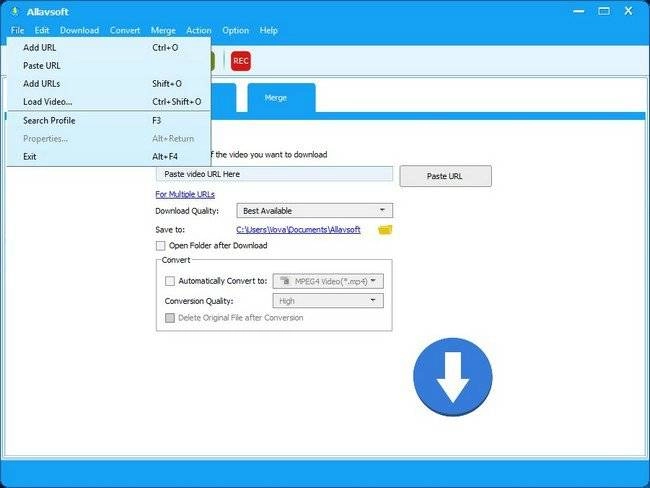Click the Paste URL button
The image size is (650, 488).
pyautogui.click(x=446, y=176)
